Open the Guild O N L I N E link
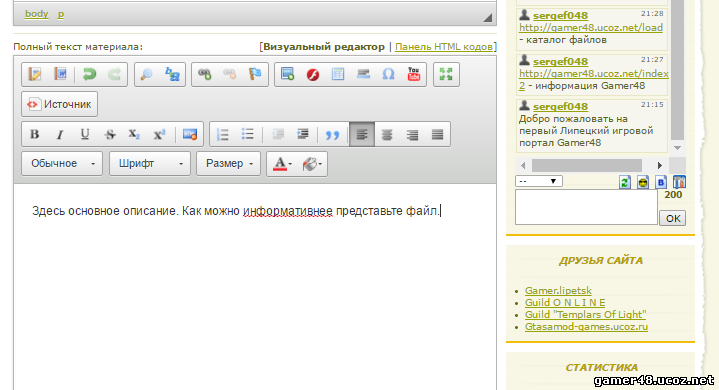Viewport: 719px width, 390px height. click(x=565, y=302)
